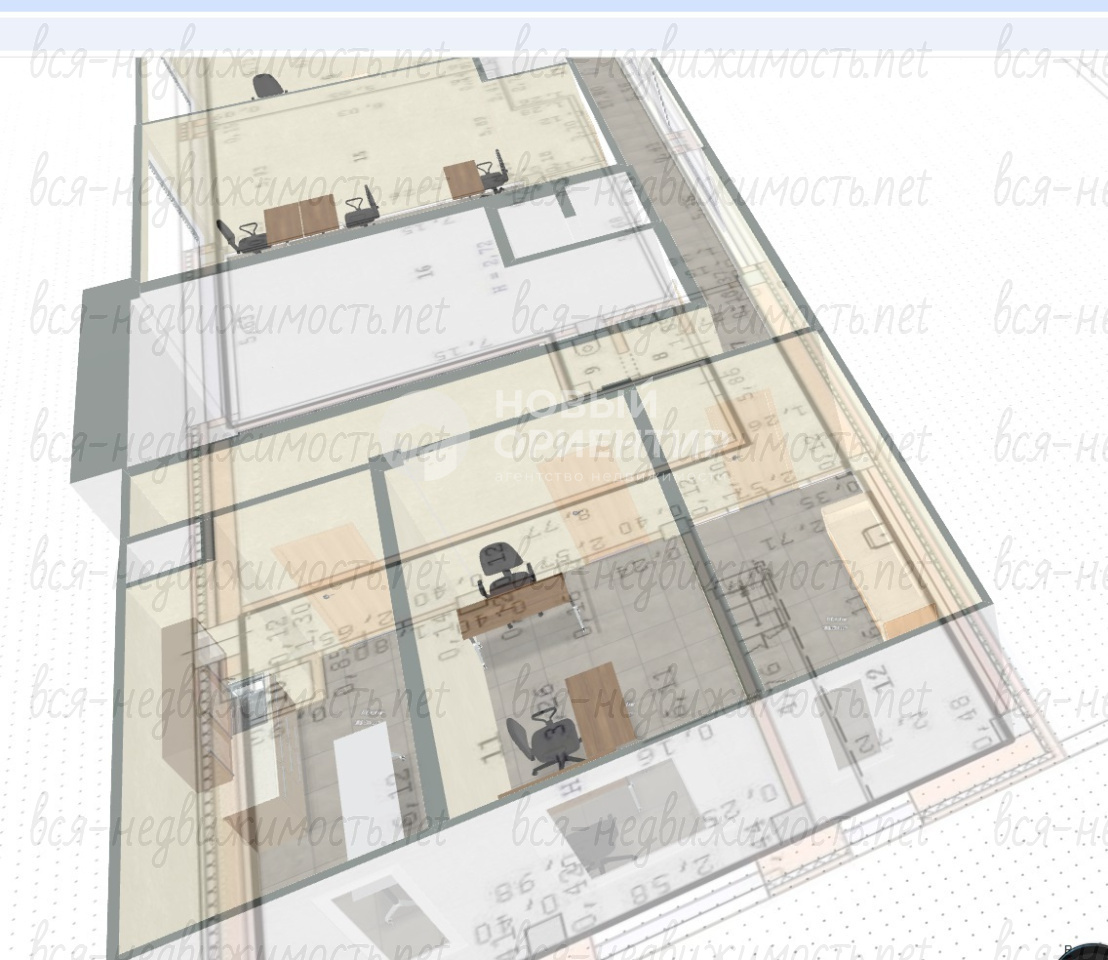Select the office chair in the topmost room

pos(267,85)
